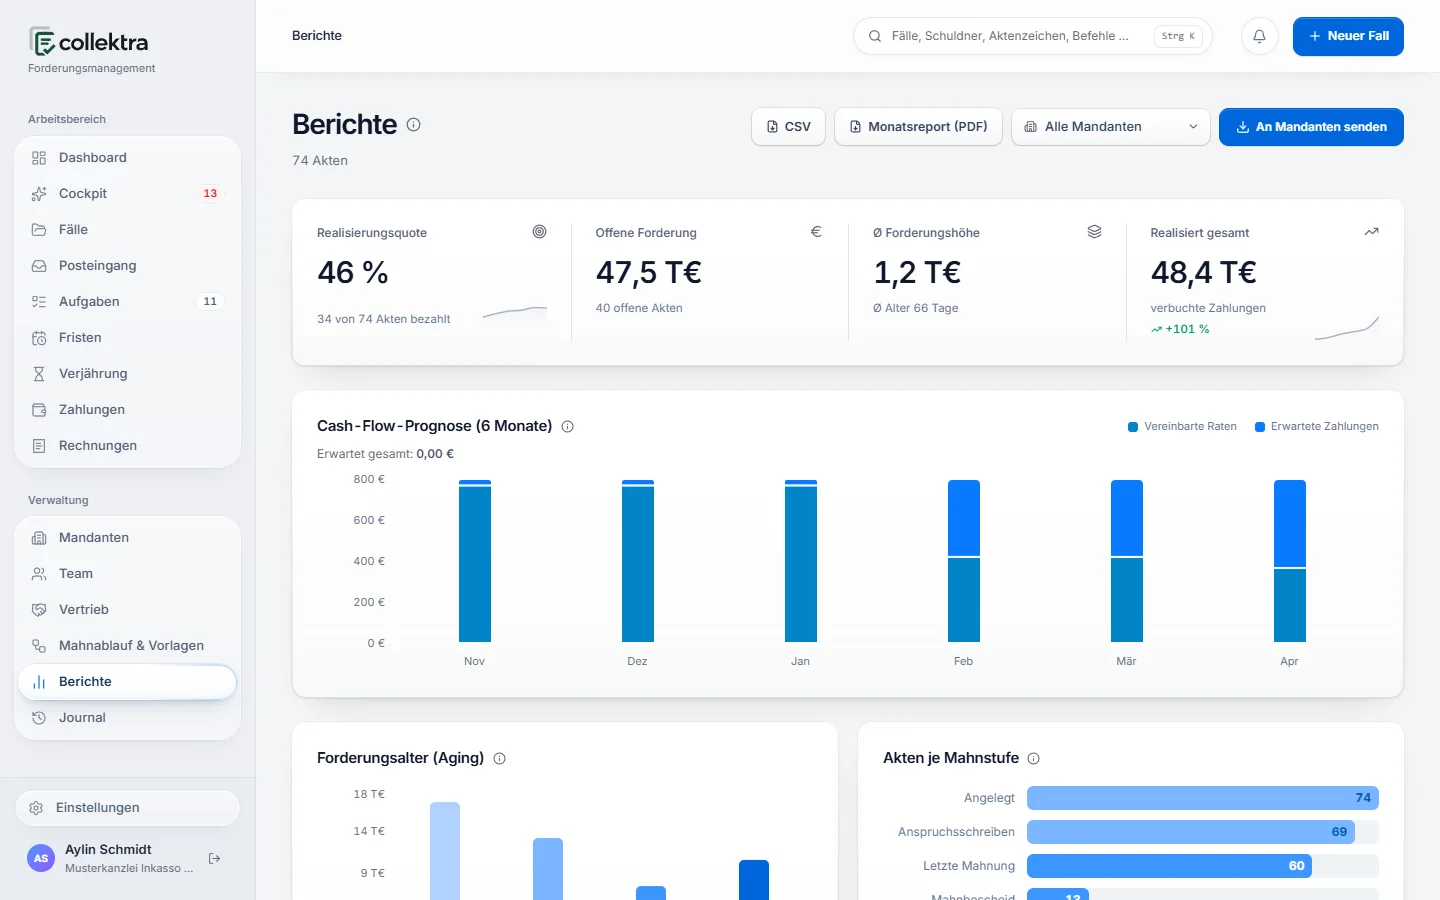
Task: Open Aufgaben in the sidebar
Action: [128, 302]
